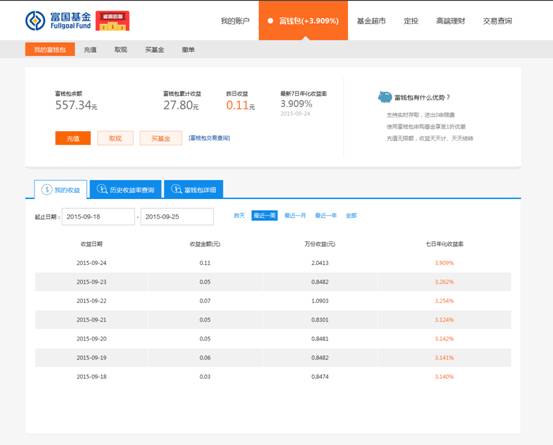553x445 pixels.
Task: Select 买基金 in the sub-navigation bar
Action: click(x=154, y=50)
